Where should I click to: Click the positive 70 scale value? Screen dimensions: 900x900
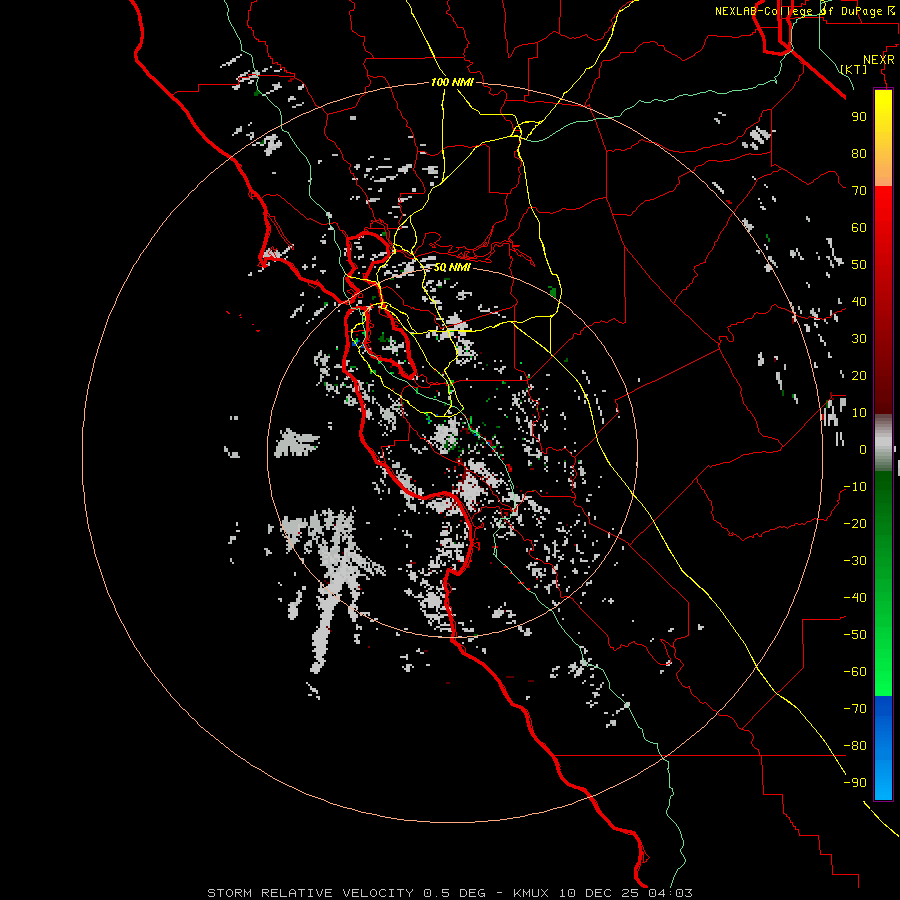[859, 191]
